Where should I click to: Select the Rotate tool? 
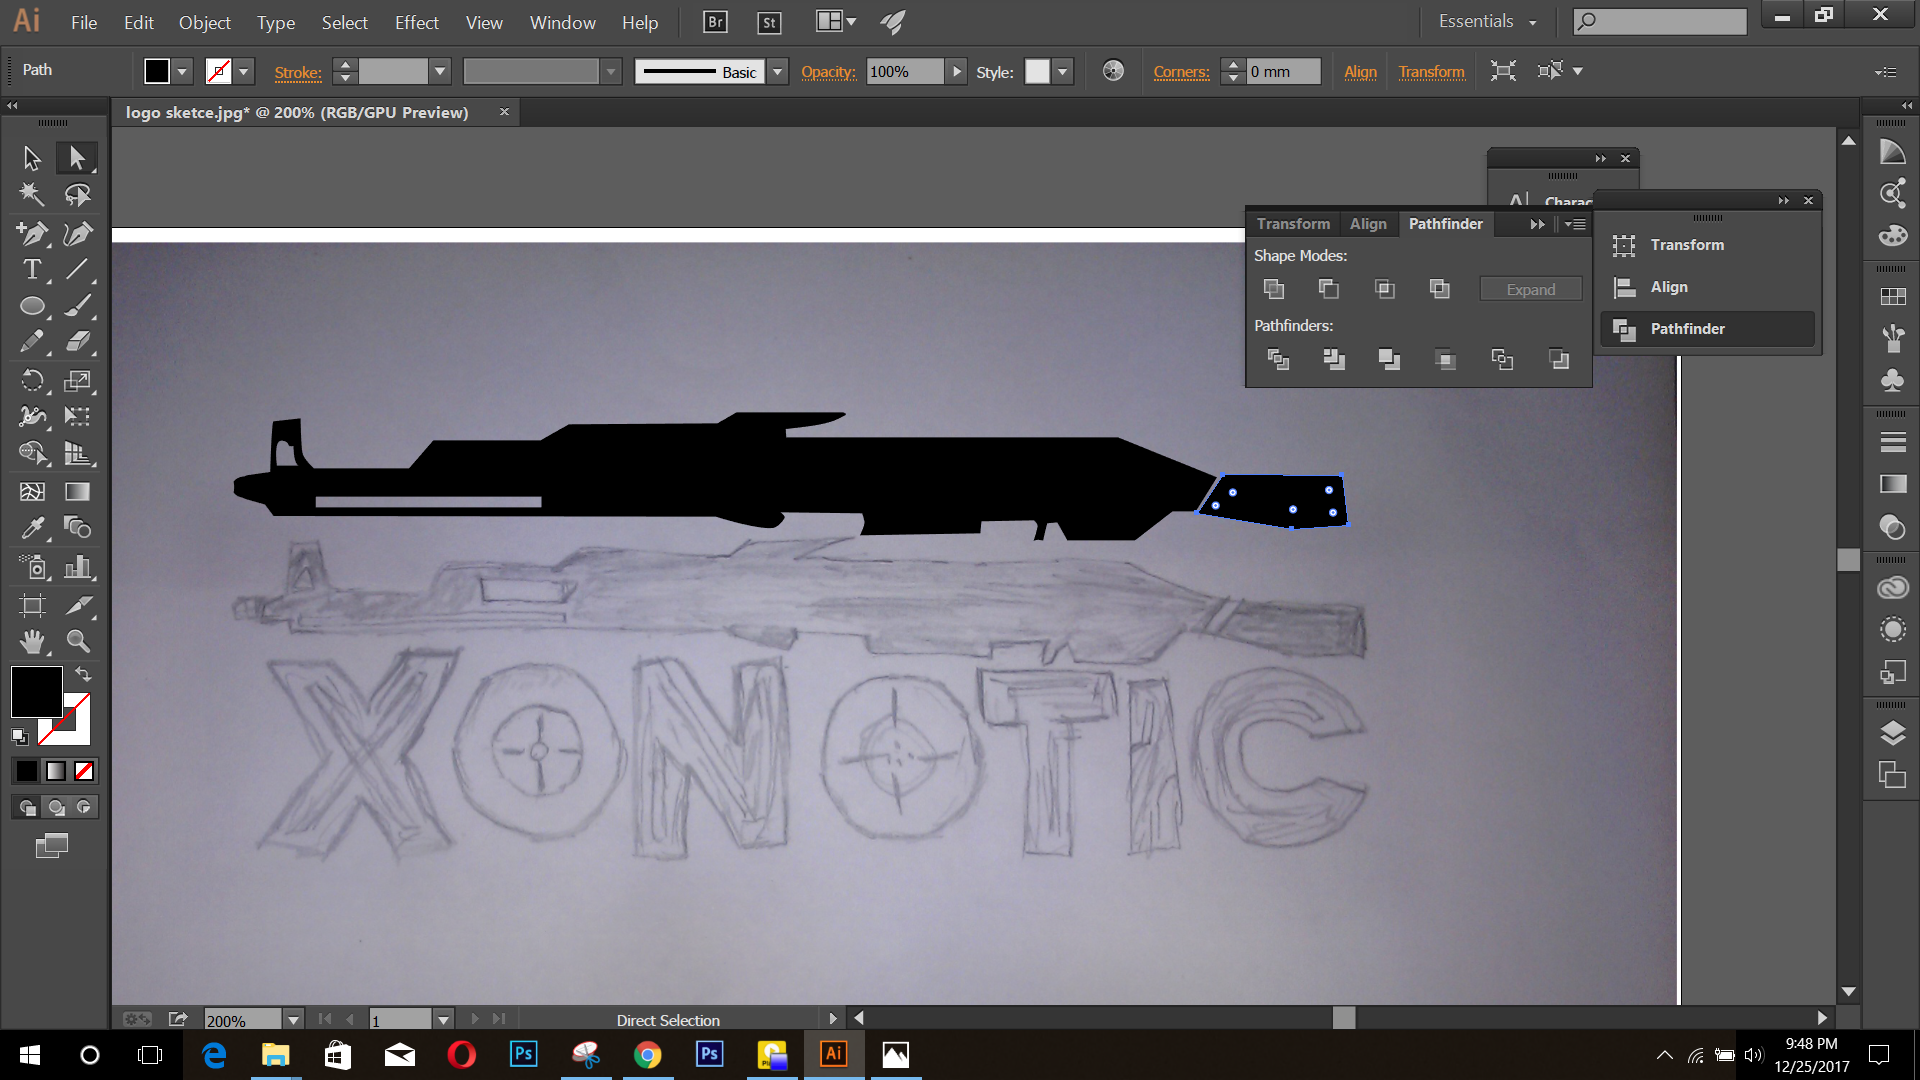[x=32, y=380]
